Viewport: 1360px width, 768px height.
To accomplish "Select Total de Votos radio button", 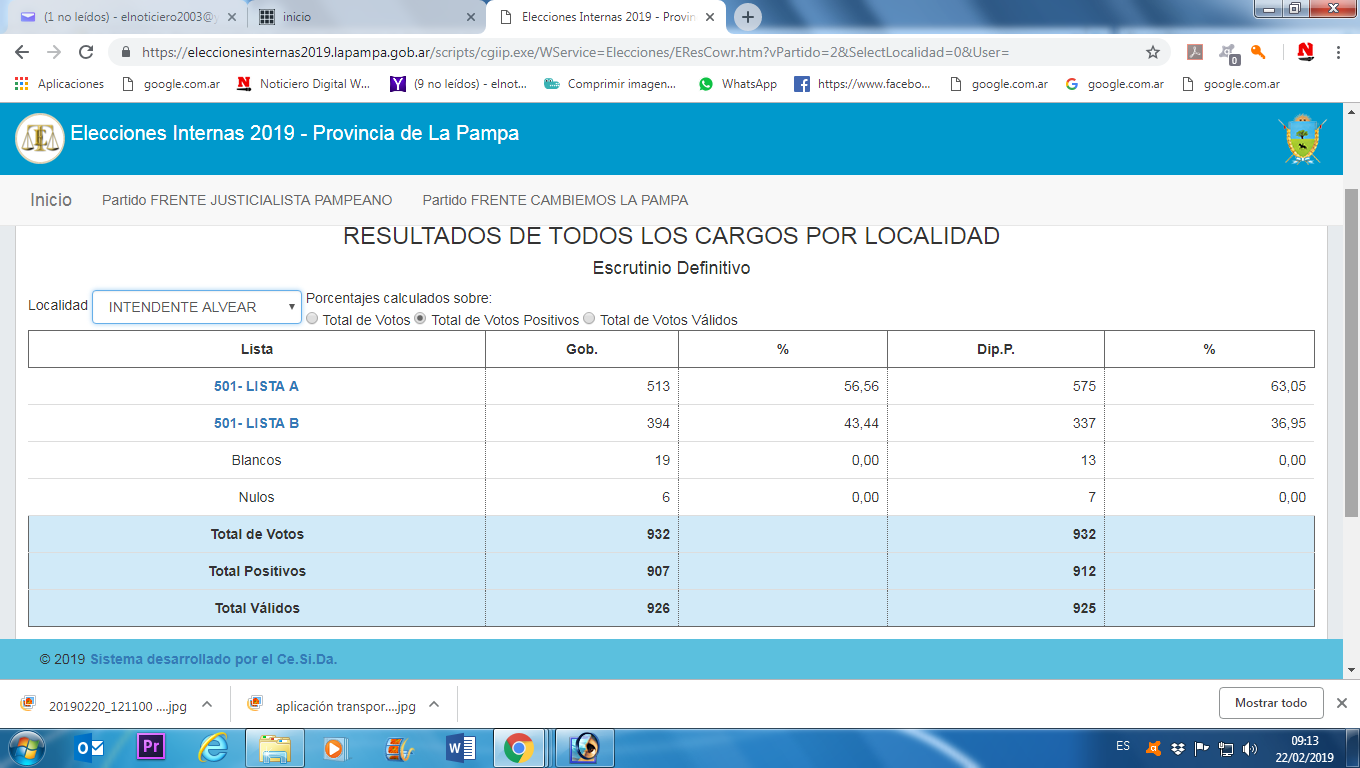I will (x=313, y=319).
